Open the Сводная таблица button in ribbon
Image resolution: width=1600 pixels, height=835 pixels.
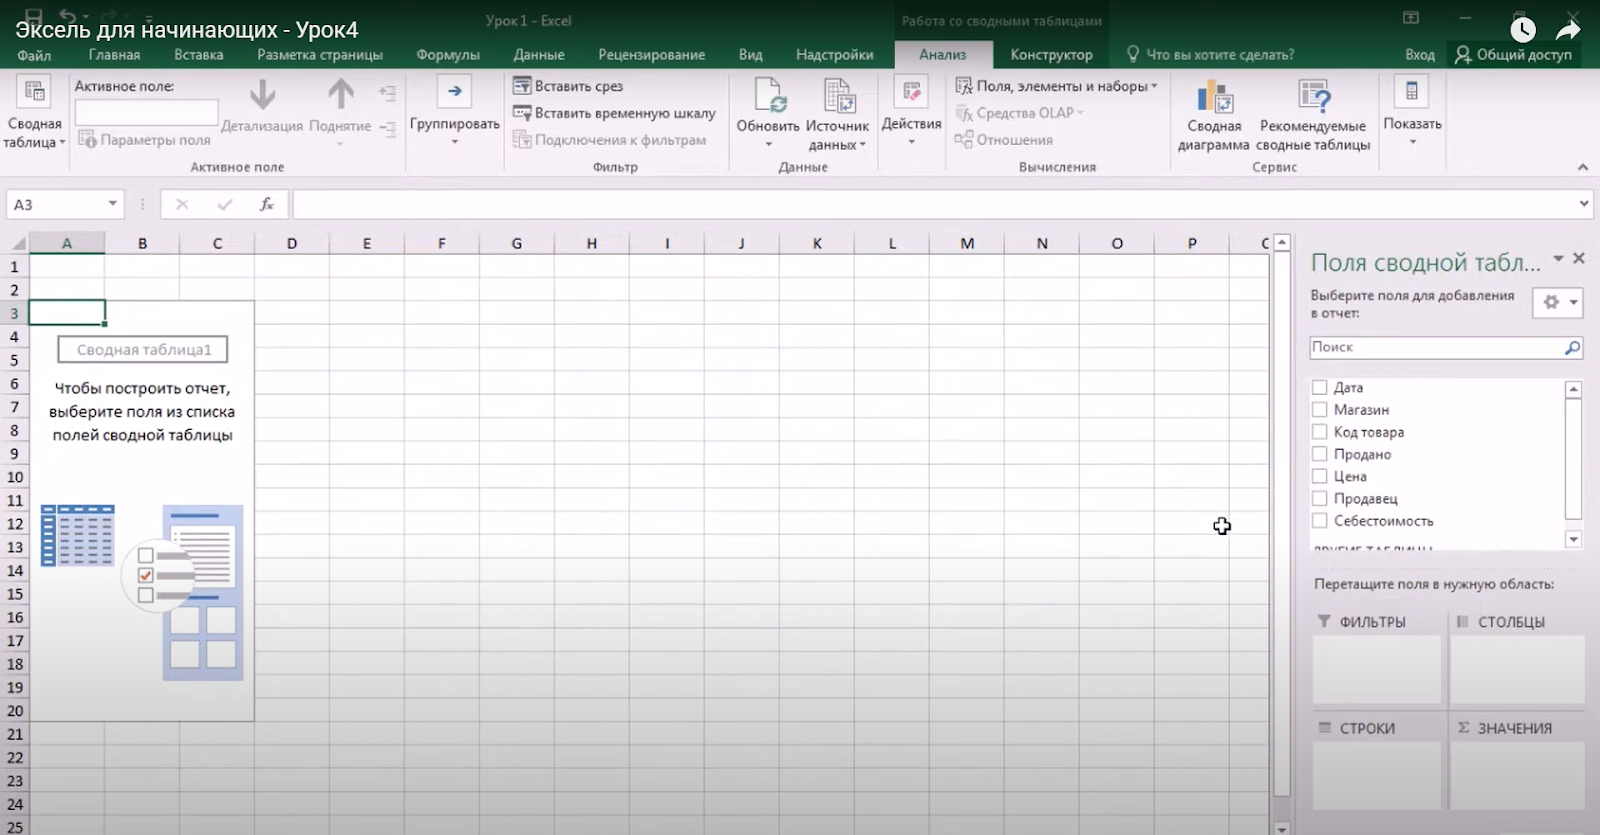34,114
